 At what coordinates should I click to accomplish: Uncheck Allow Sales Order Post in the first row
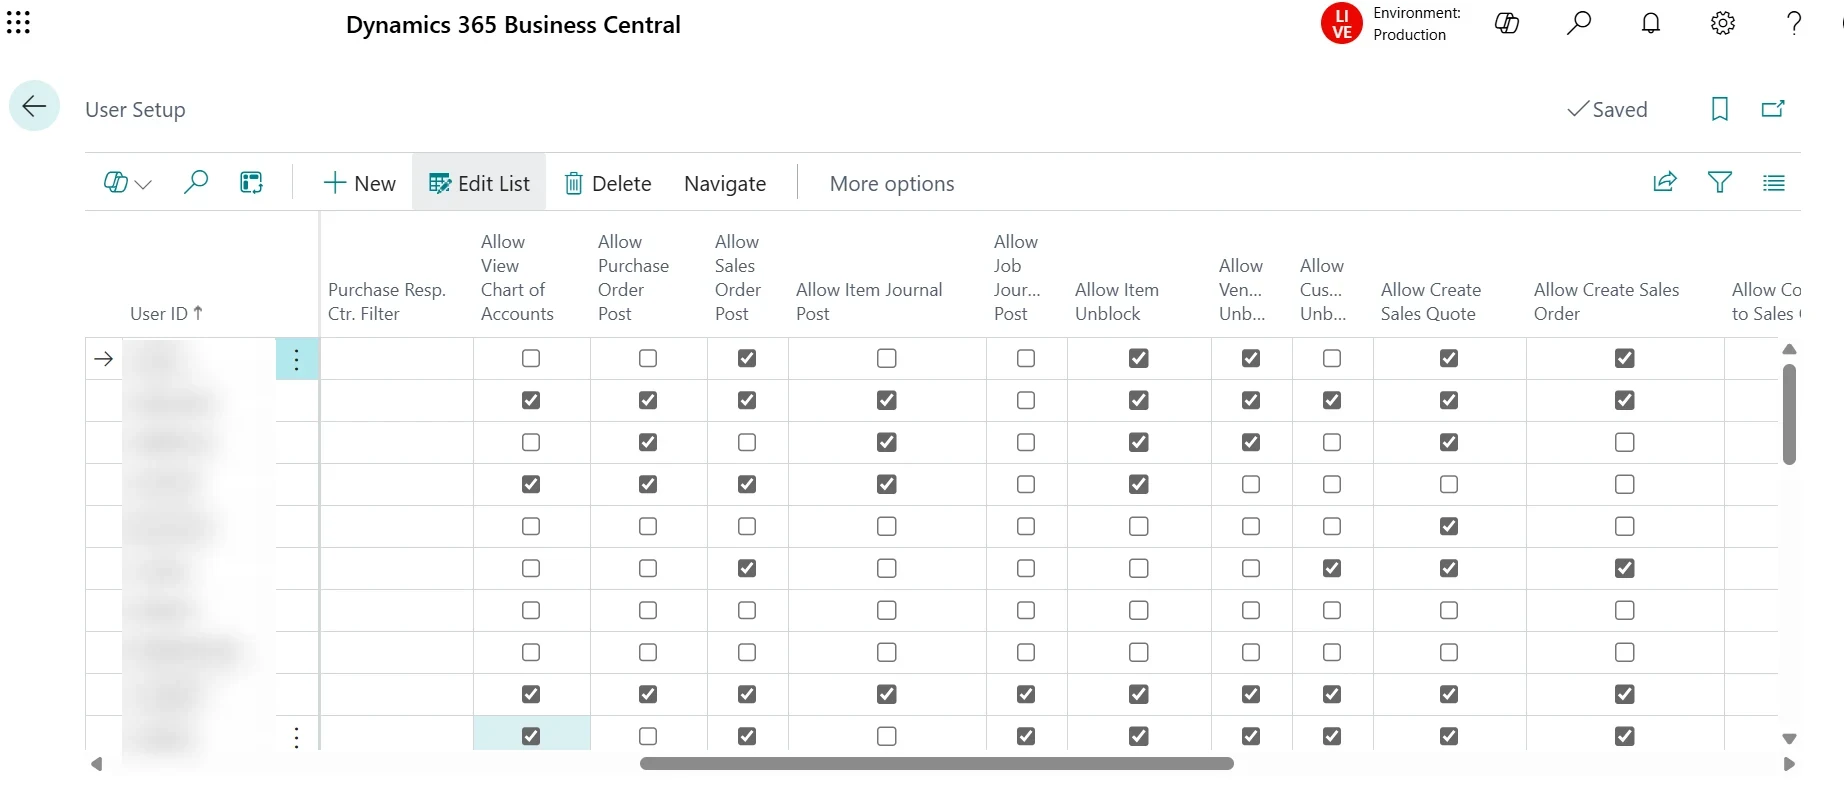click(x=747, y=358)
